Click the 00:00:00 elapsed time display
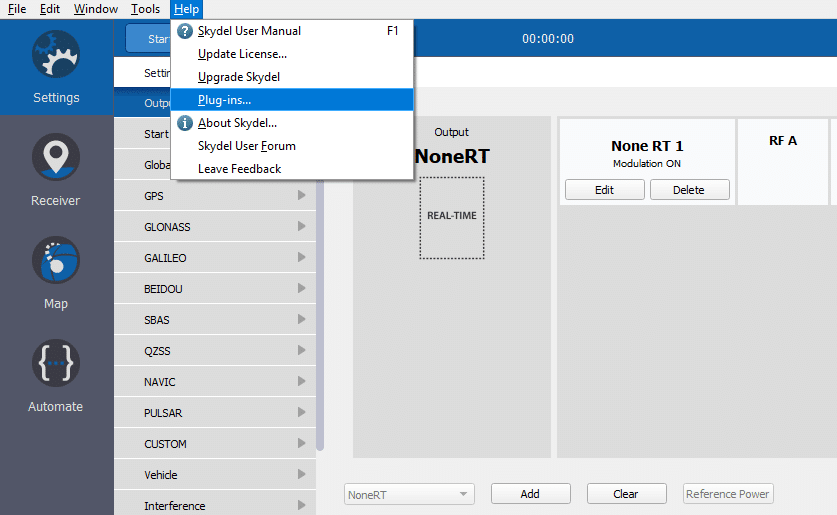The height and width of the screenshot is (515, 837). point(548,38)
